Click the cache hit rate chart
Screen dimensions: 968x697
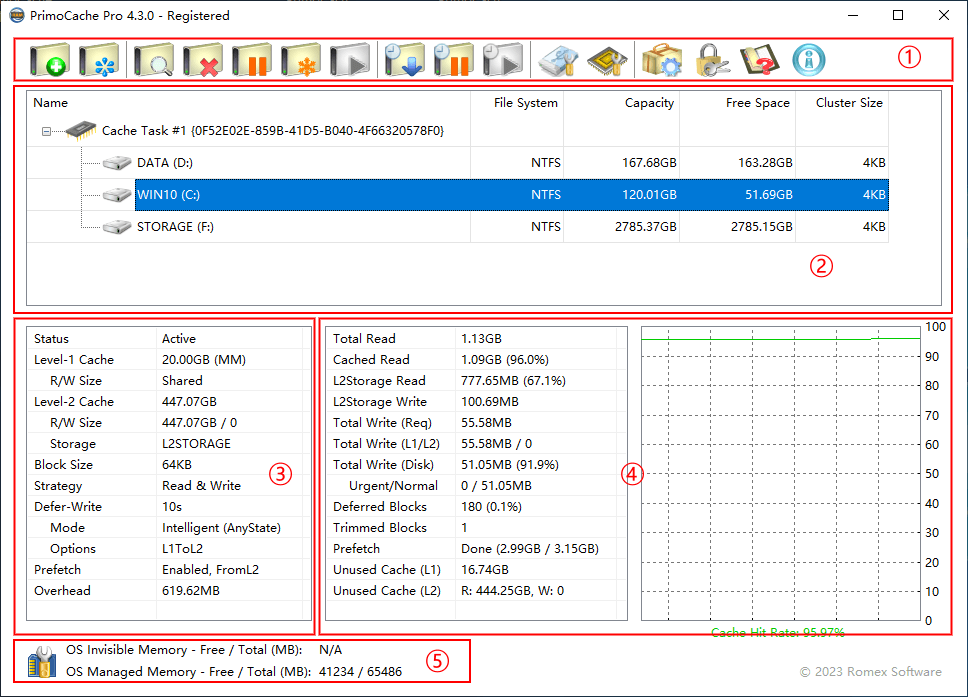pyautogui.click(x=781, y=474)
